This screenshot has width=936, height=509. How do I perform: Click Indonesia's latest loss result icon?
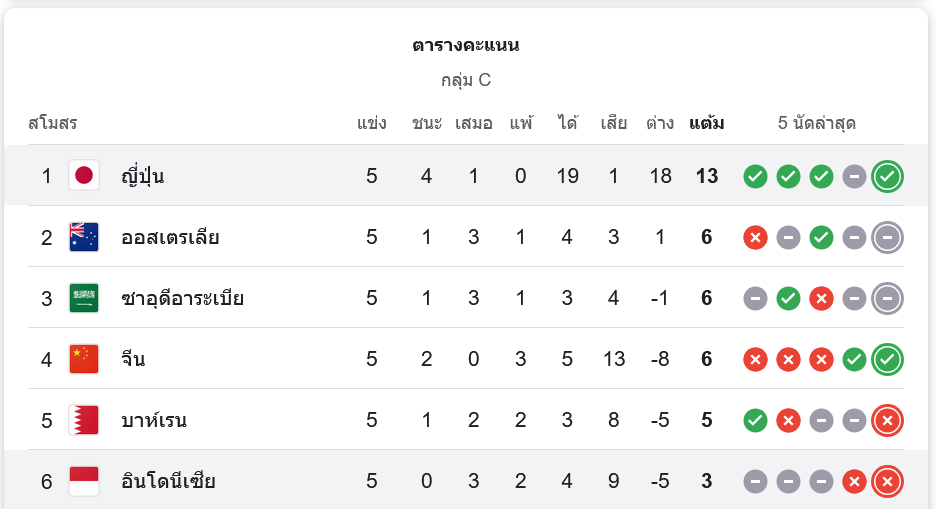click(x=887, y=482)
